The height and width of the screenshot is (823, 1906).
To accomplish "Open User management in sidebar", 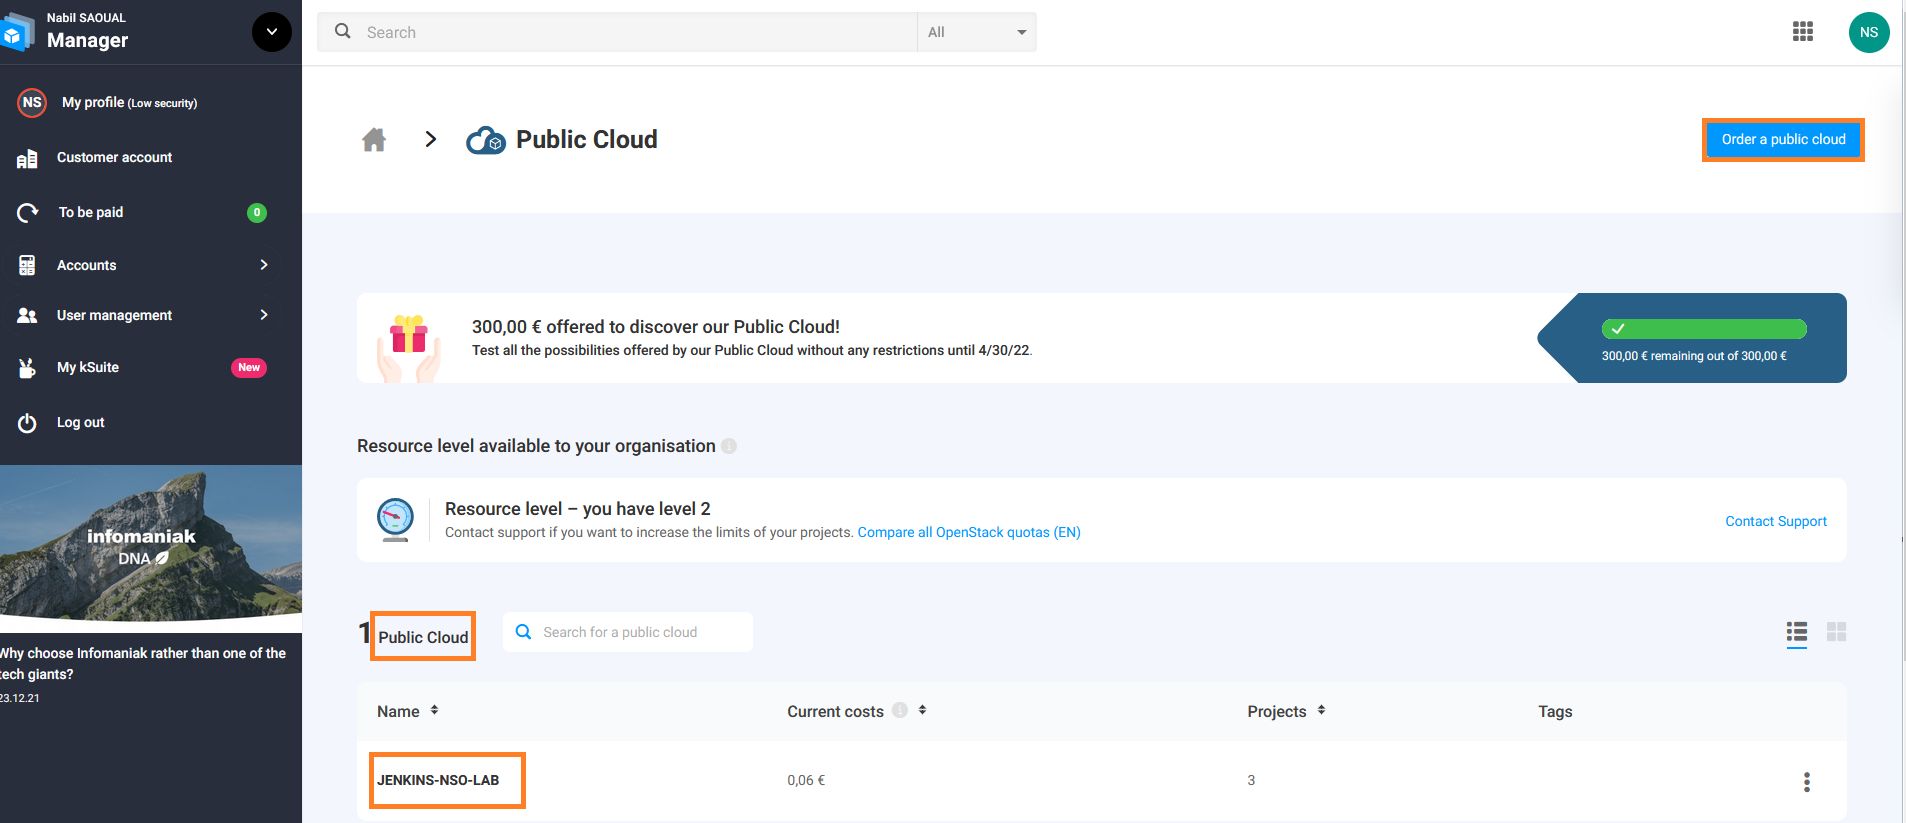I will pyautogui.click(x=114, y=315).
